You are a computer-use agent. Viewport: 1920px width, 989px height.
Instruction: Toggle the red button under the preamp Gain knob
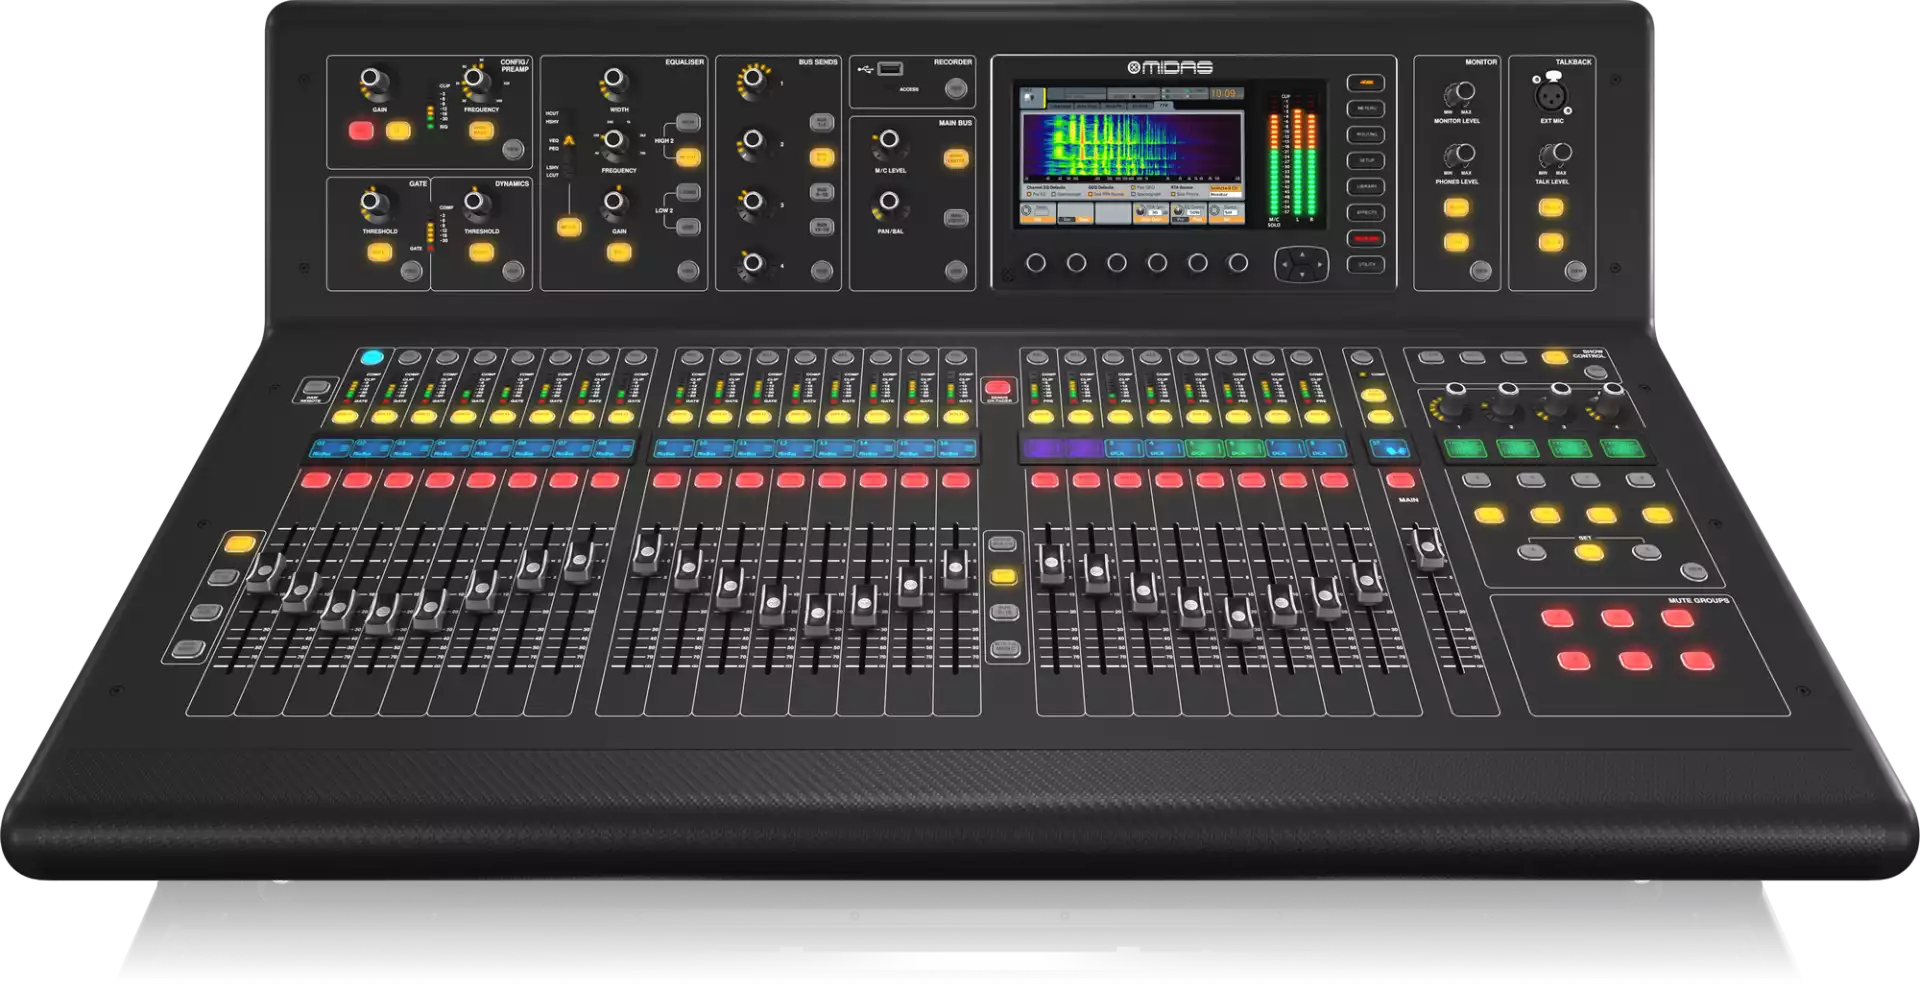click(x=360, y=130)
